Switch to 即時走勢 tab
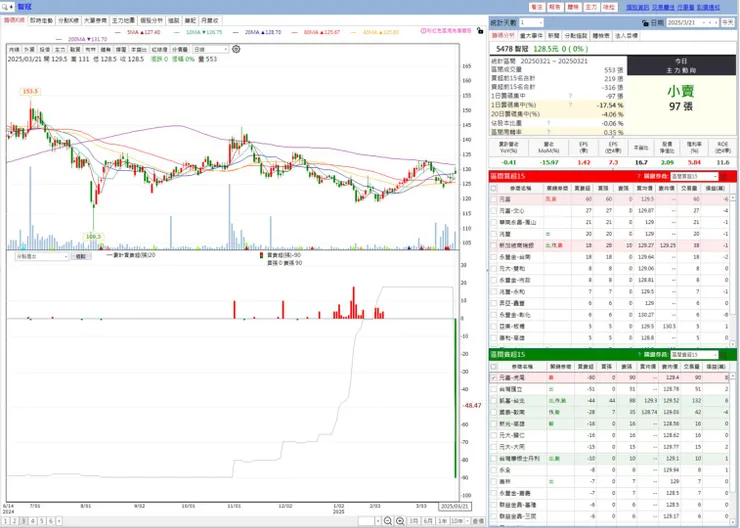 pyautogui.click(x=42, y=21)
